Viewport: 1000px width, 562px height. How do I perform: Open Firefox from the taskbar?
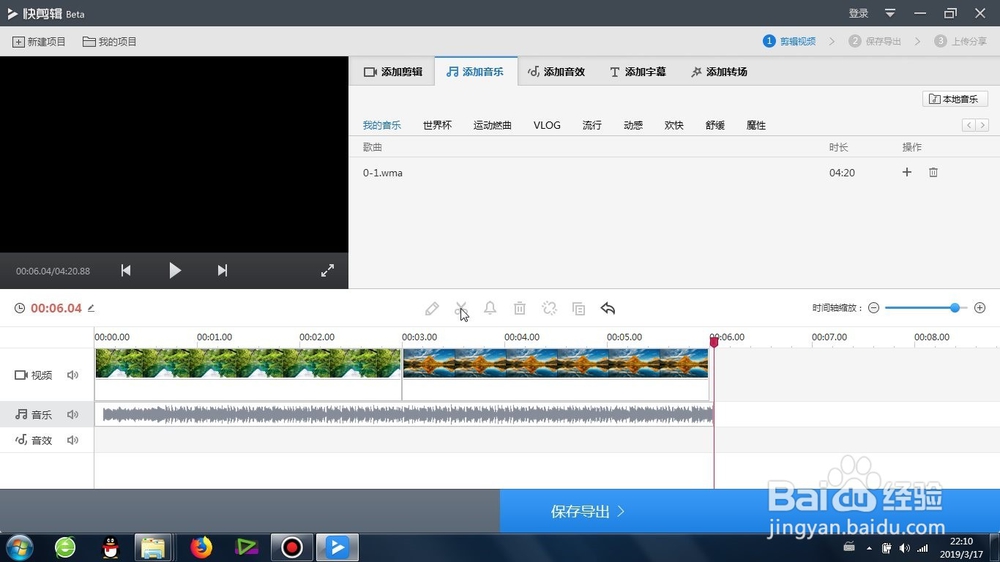[201, 547]
